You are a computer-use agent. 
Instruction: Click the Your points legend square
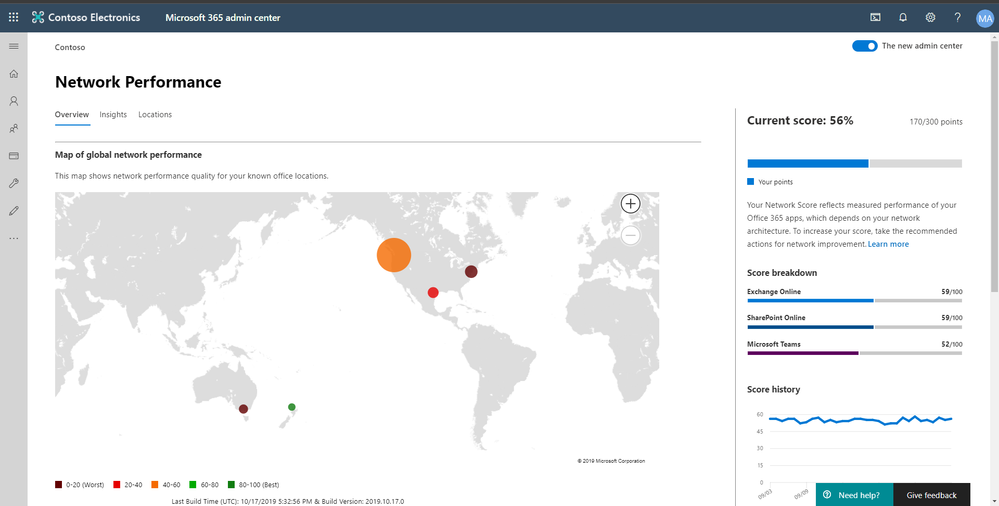(x=751, y=182)
